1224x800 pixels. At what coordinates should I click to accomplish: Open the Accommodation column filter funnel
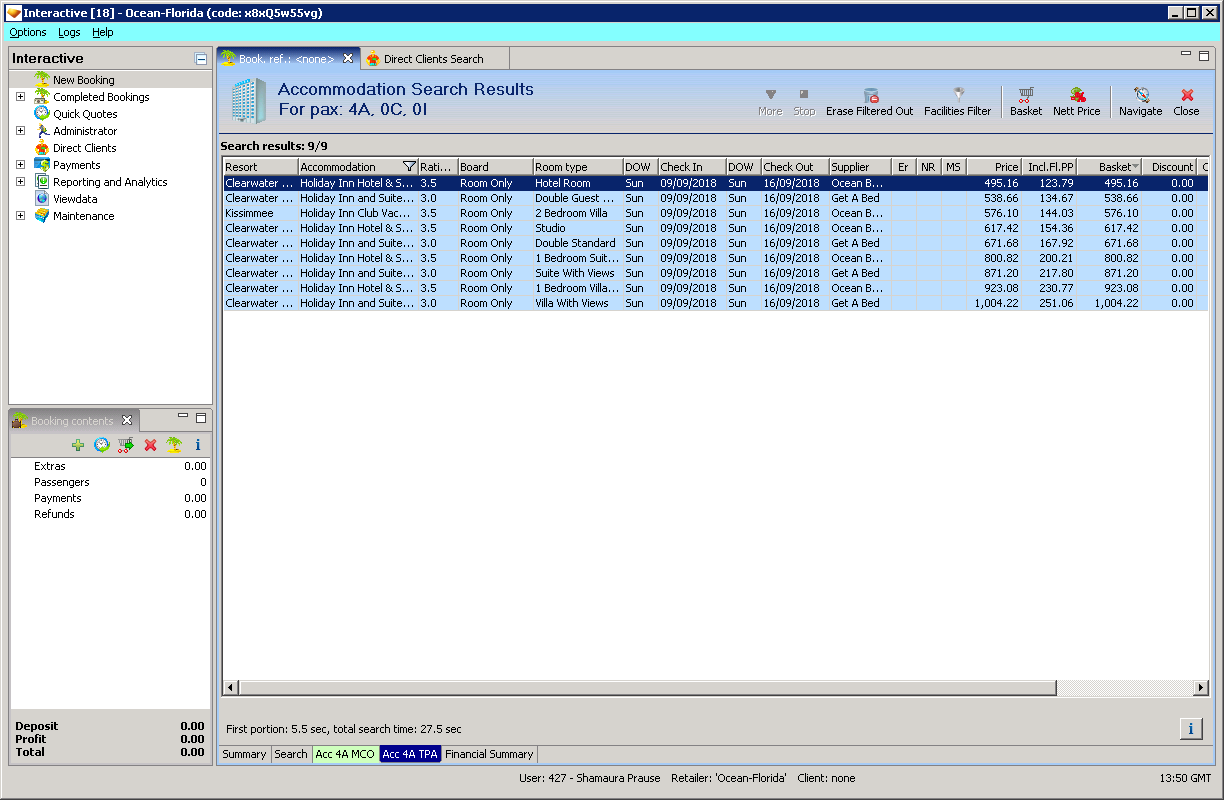coord(408,167)
